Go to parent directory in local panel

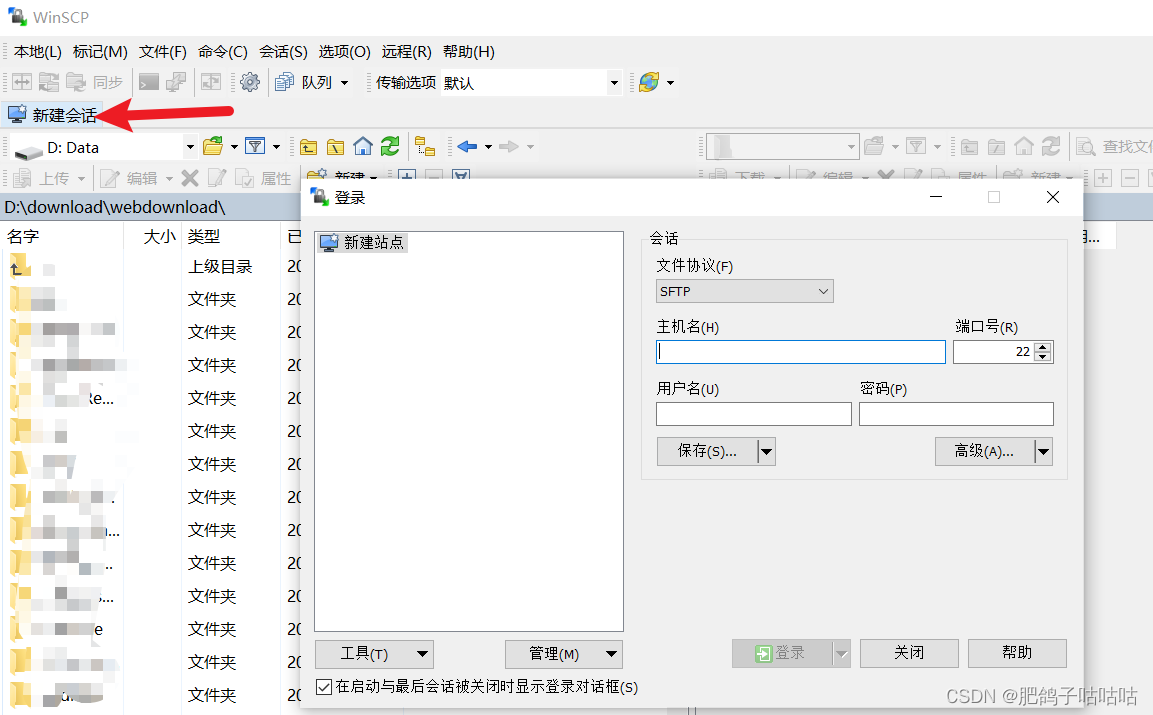coord(309,147)
